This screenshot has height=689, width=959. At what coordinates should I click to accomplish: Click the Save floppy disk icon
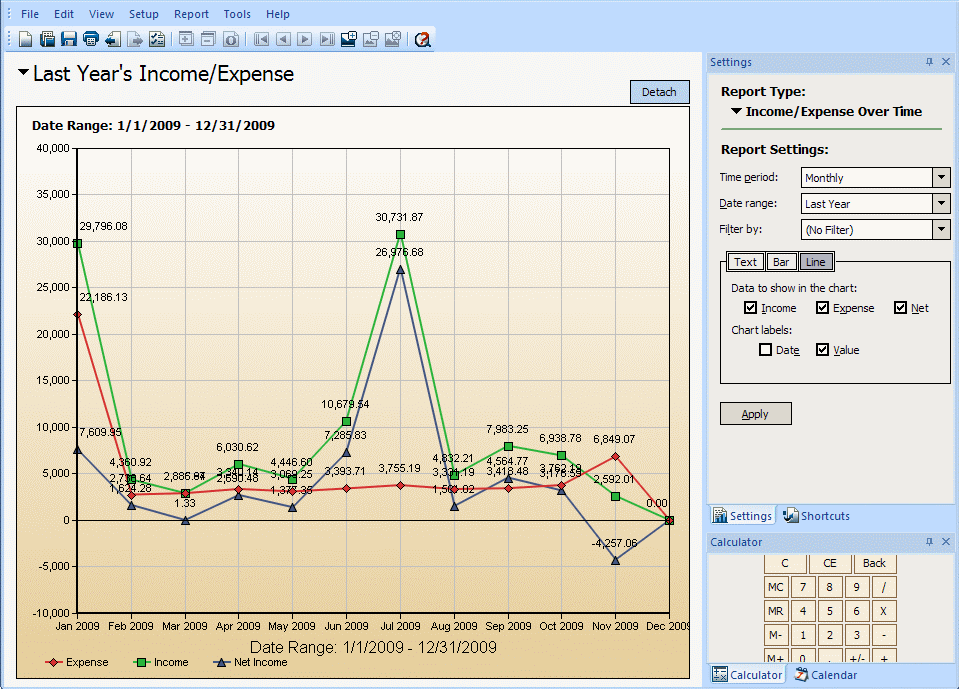click(69, 40)
